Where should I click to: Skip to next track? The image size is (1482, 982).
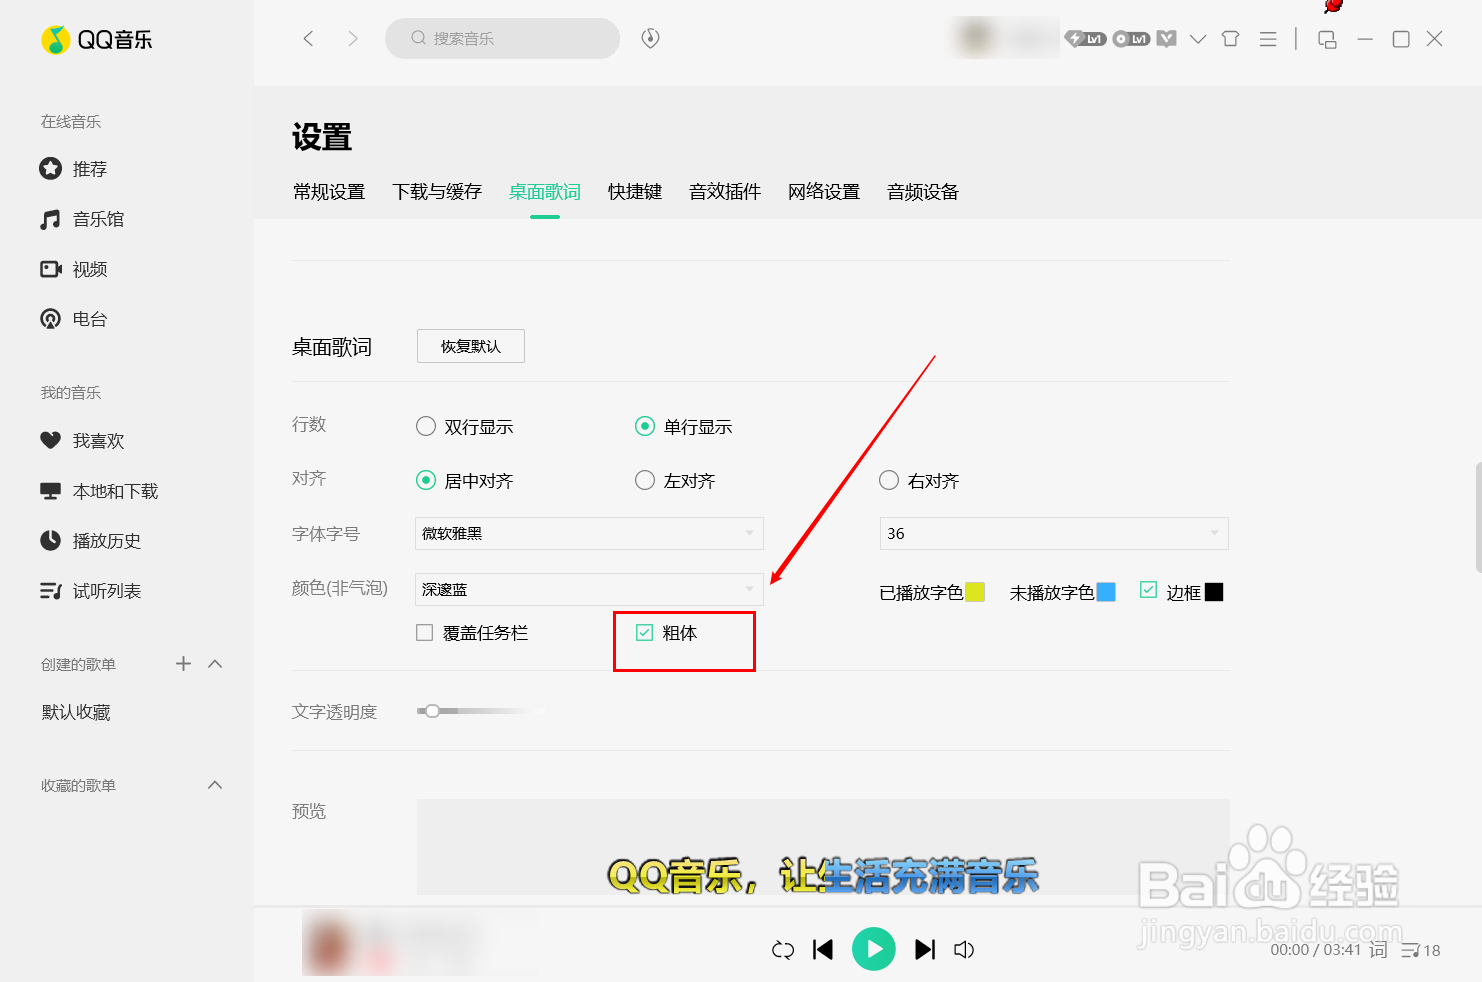coord(926,949)
